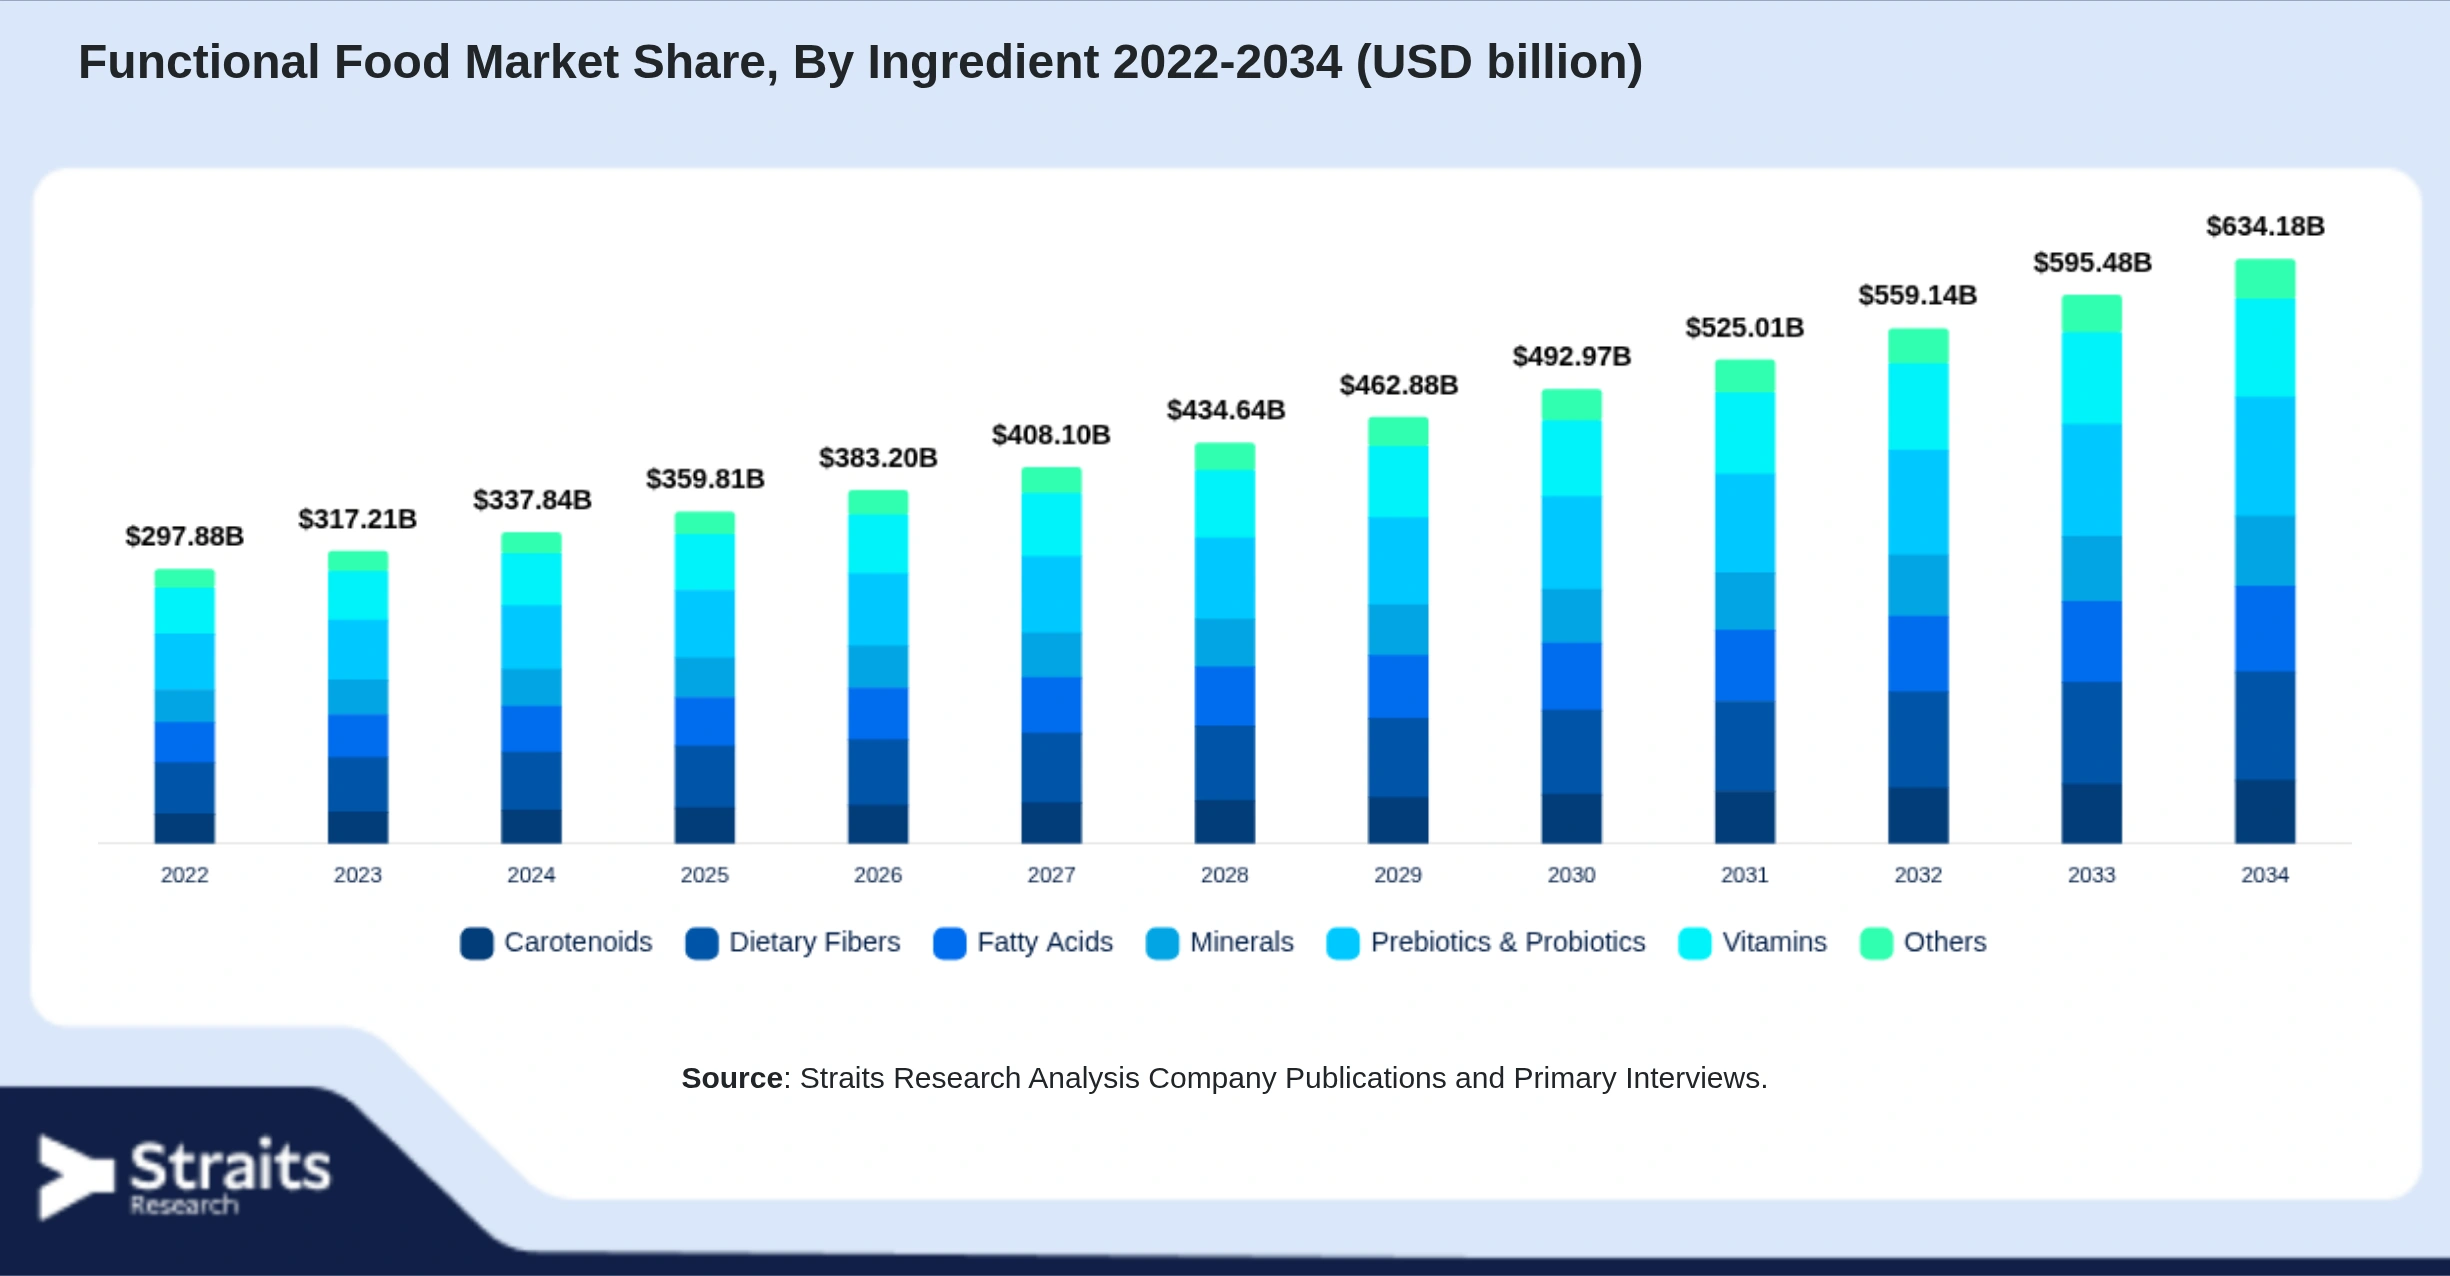Viewport: 2450px width, 1276px height.
Task: Click the 2023 axis label
Action: click(358, 875)
